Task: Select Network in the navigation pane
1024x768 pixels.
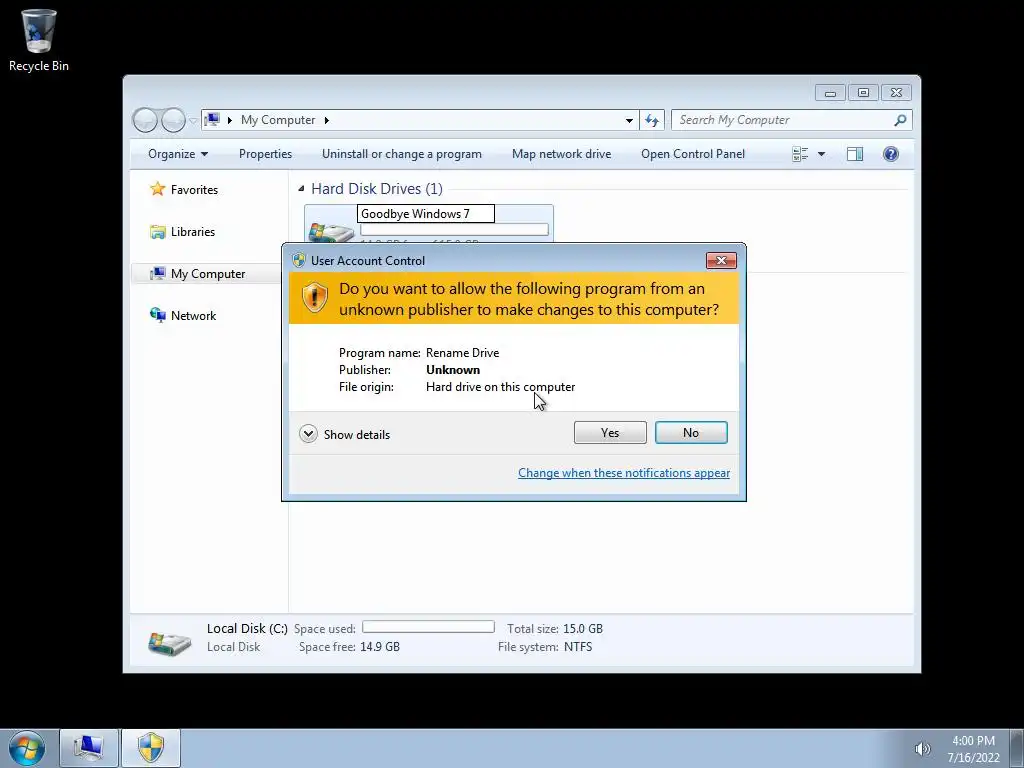Action: pyautogui.click(x=193, y=315)
